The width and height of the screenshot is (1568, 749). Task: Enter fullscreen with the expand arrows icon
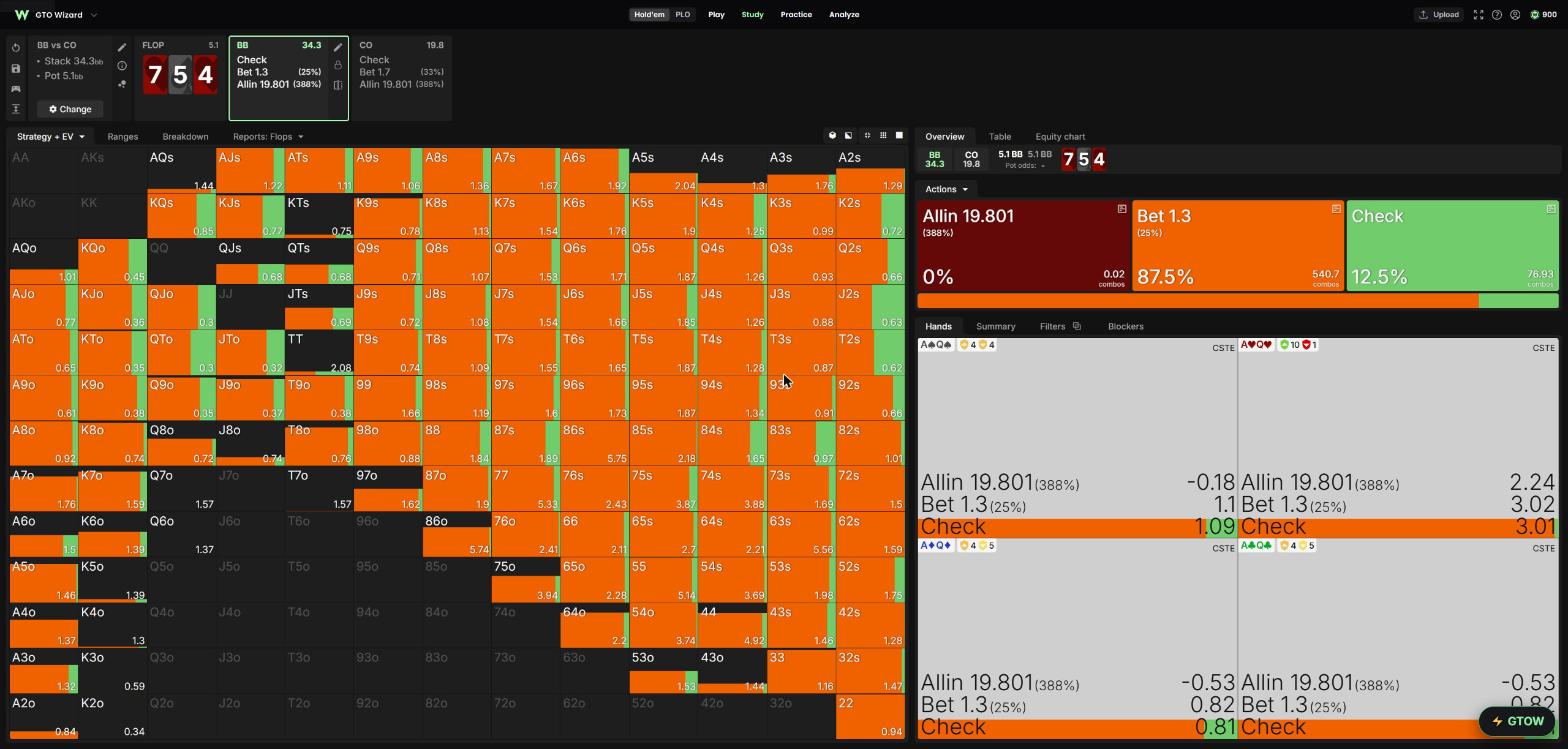(x=1478, y=15)
